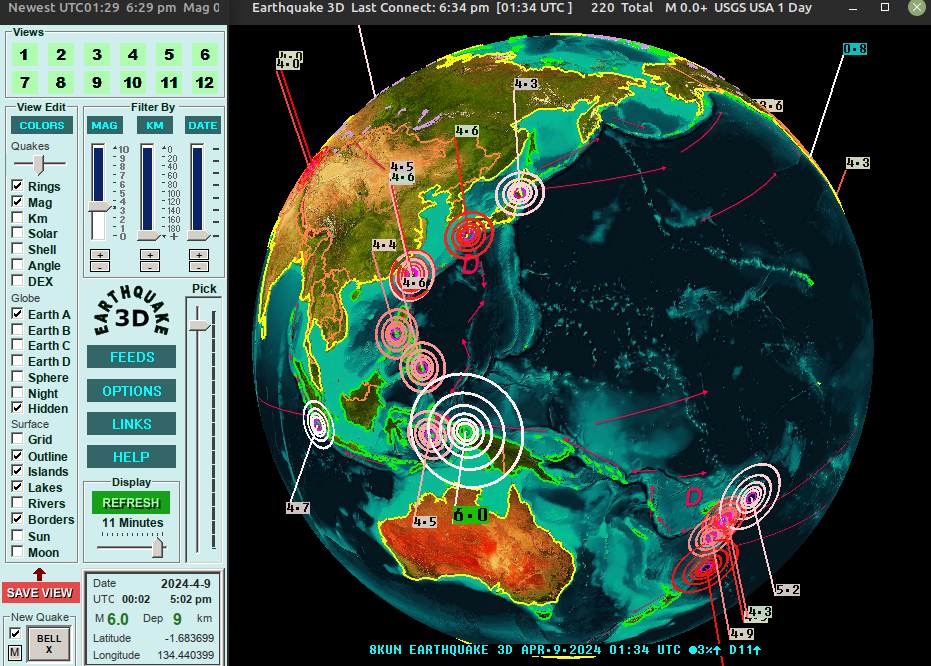Click the M button beside BELL X

click(15, 653)
